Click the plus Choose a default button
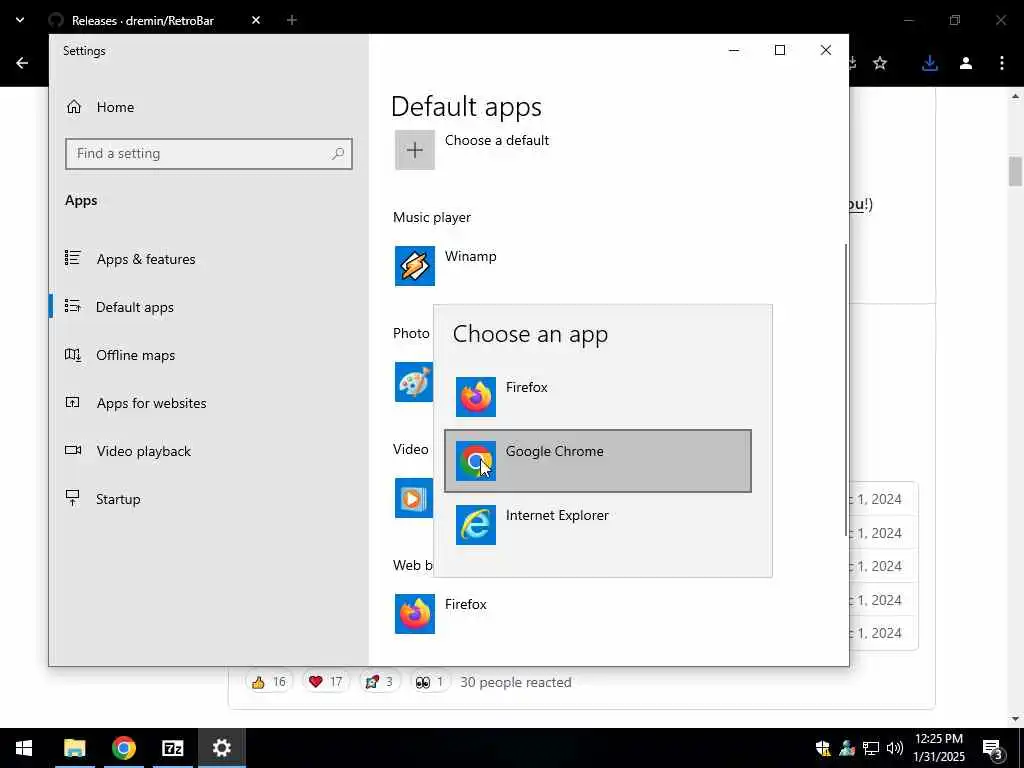This screenshot has height=768, width=1024. 415,150
